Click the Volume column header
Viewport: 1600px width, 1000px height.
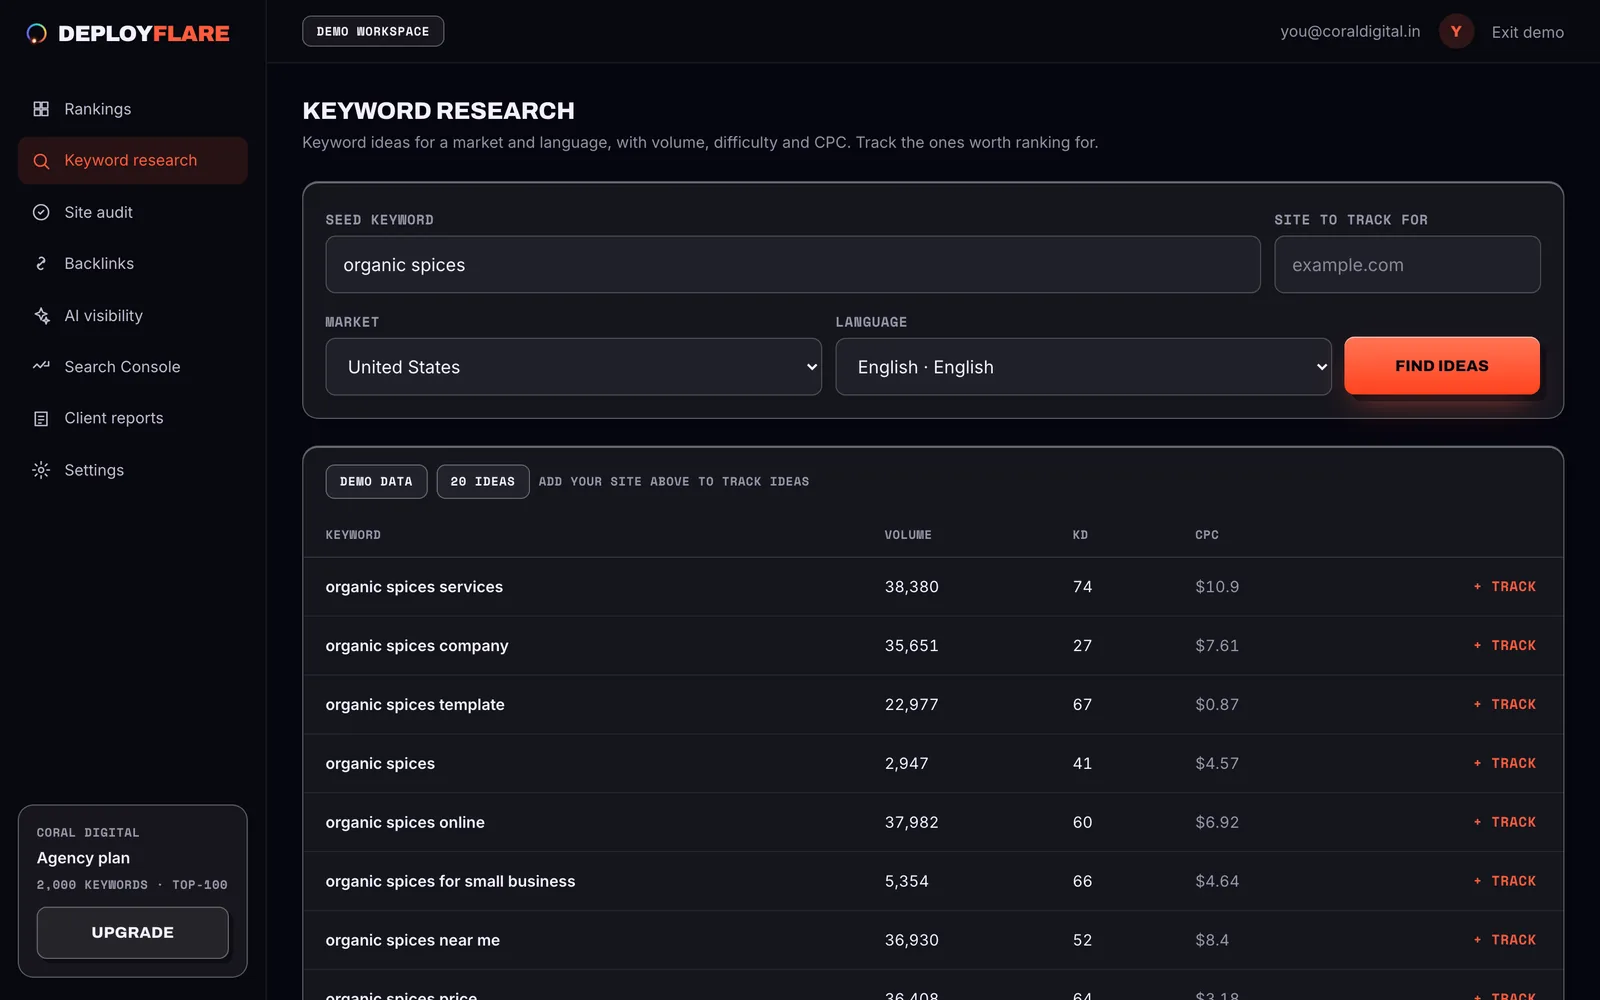click(x=908, y=535)
